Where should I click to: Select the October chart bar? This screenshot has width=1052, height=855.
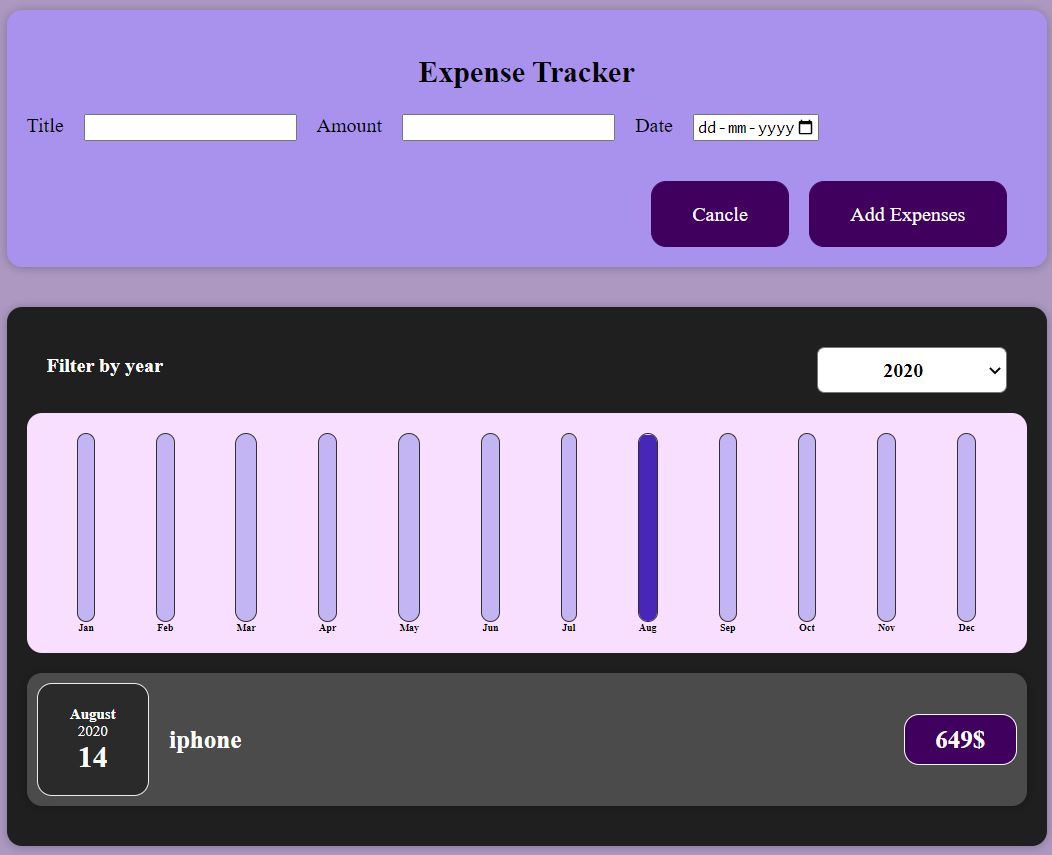click(x=806, y=525)
